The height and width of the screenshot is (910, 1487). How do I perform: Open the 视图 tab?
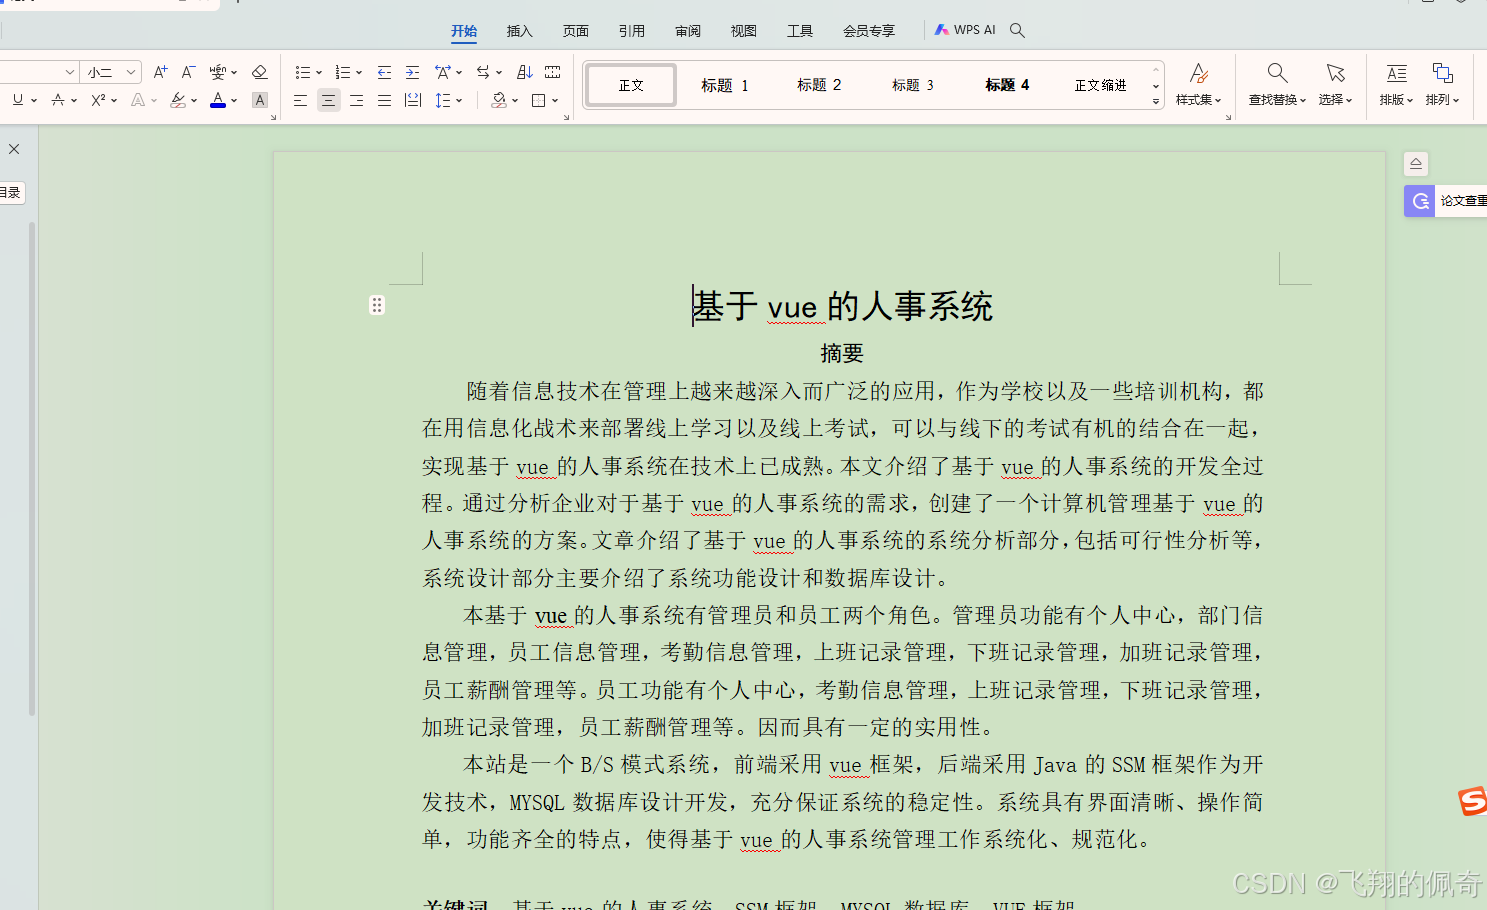(744, 31)
